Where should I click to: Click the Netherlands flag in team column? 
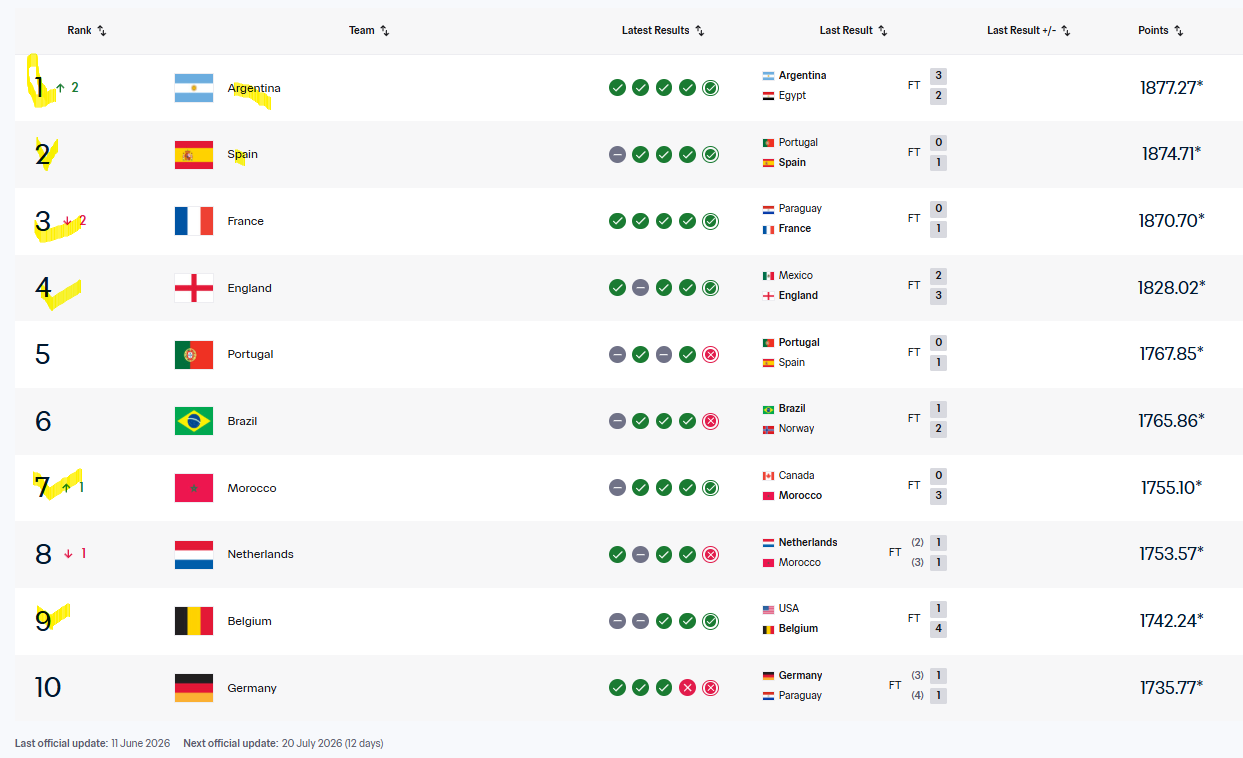(194, 554)
